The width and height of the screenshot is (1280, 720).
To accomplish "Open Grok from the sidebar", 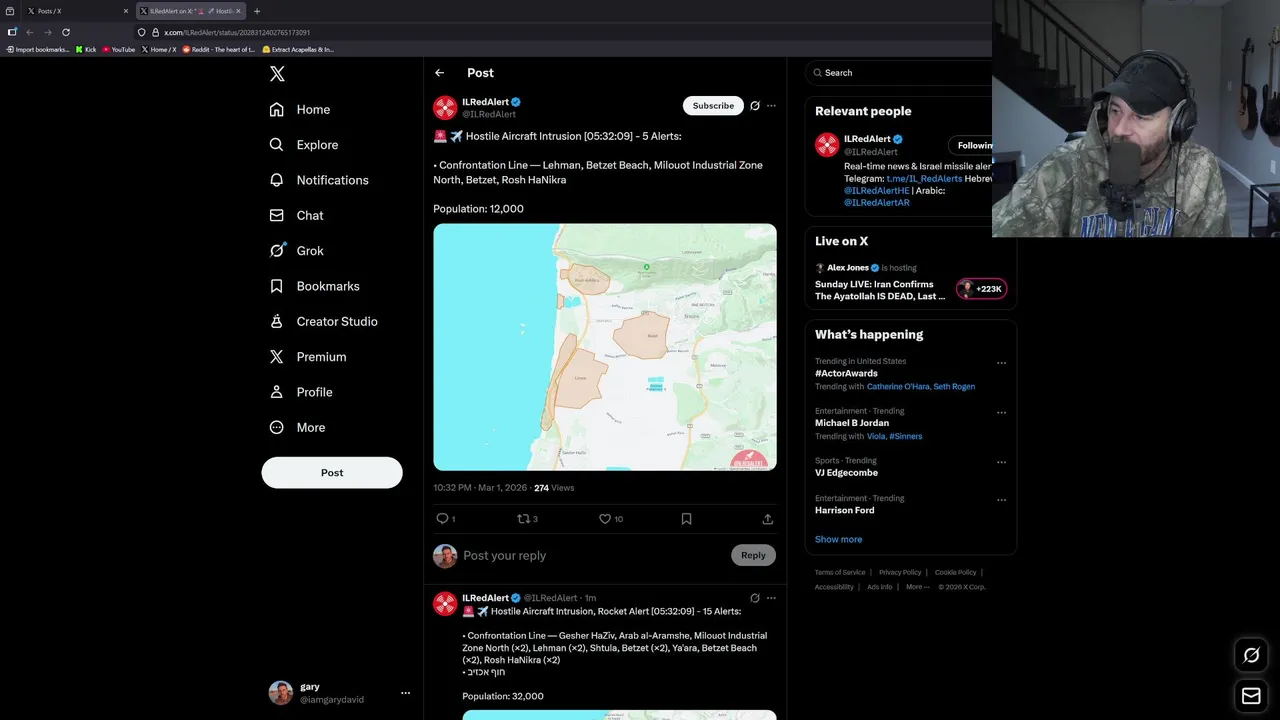I will pyautogui.click(x=296, y=251).
